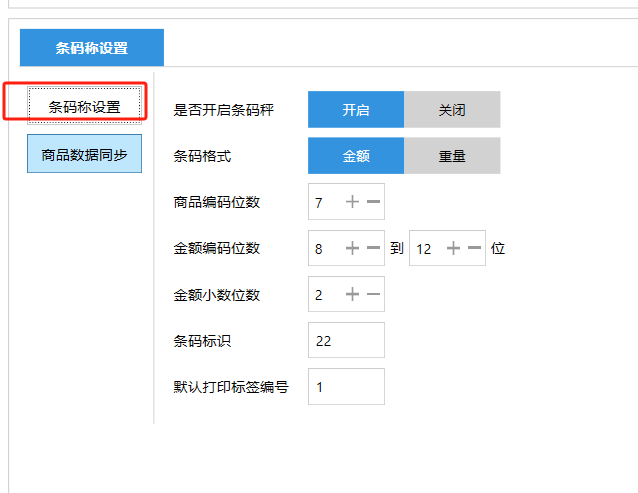Select 金额 as barcode format

coord(356,156)
